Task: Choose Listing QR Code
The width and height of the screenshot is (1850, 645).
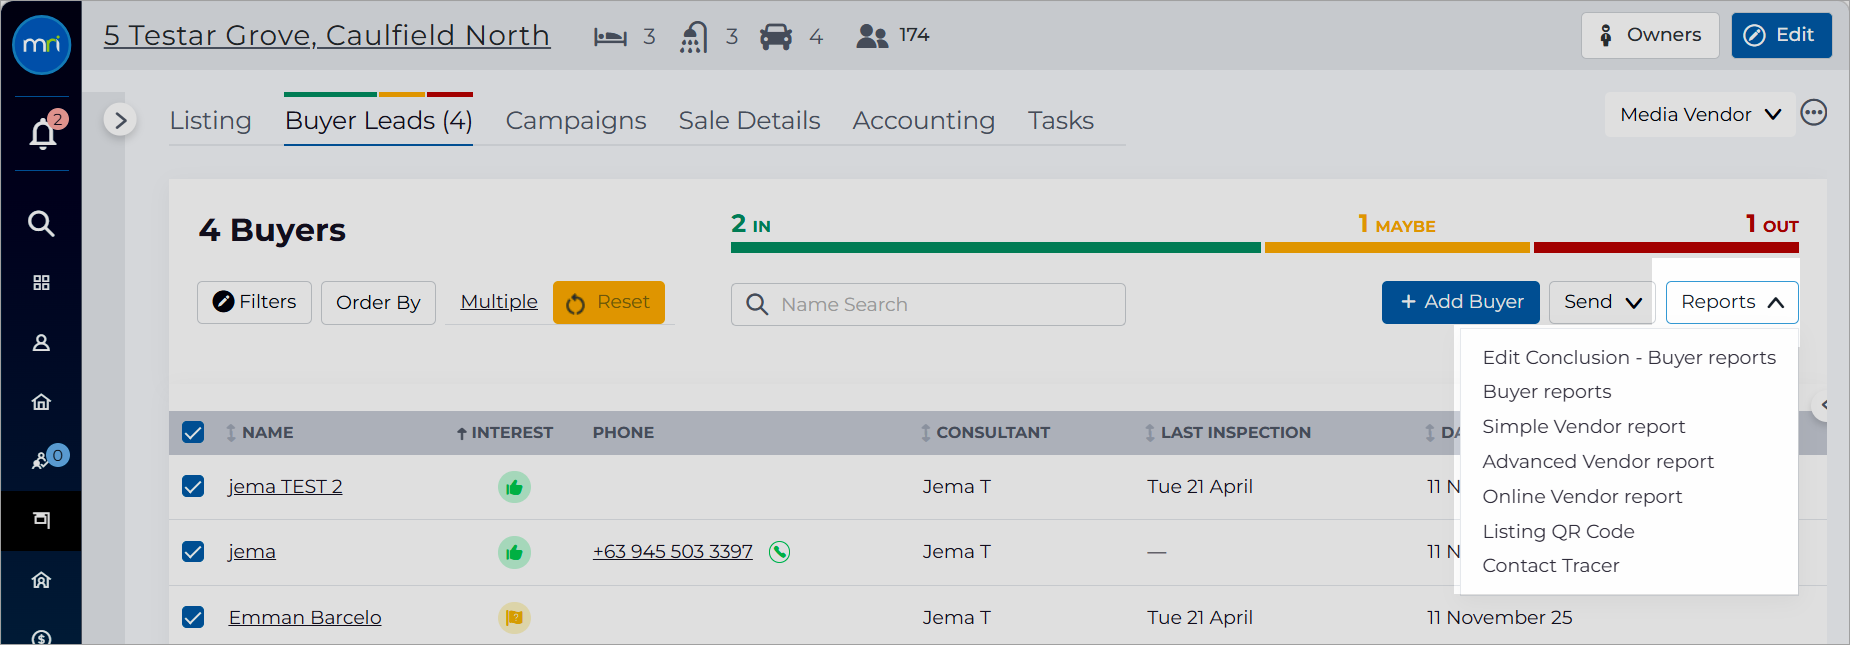Action: coord(1558,532)
